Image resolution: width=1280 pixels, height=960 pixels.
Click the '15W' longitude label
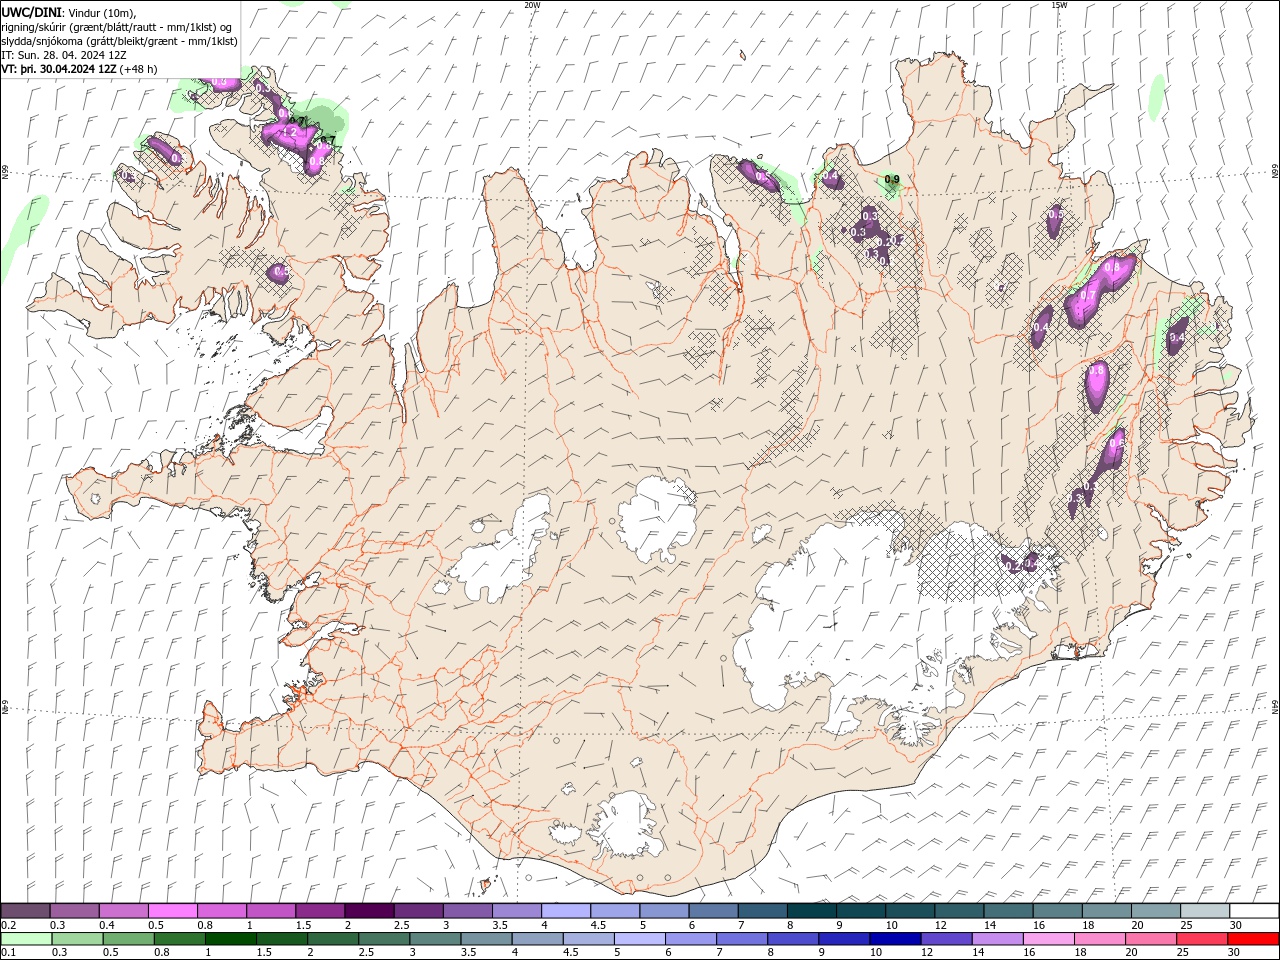(x=1059, y=5)
